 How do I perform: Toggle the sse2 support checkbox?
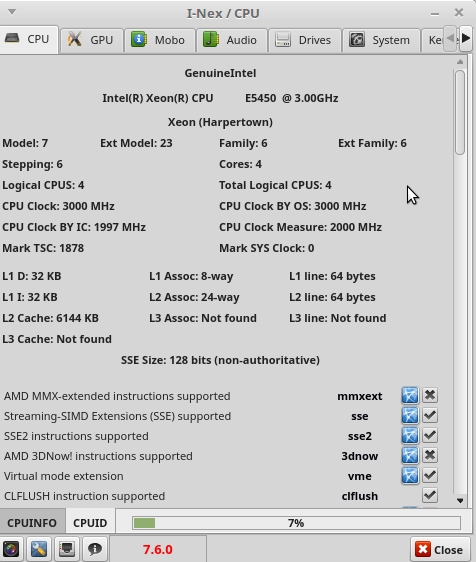(x=430, y=435)
